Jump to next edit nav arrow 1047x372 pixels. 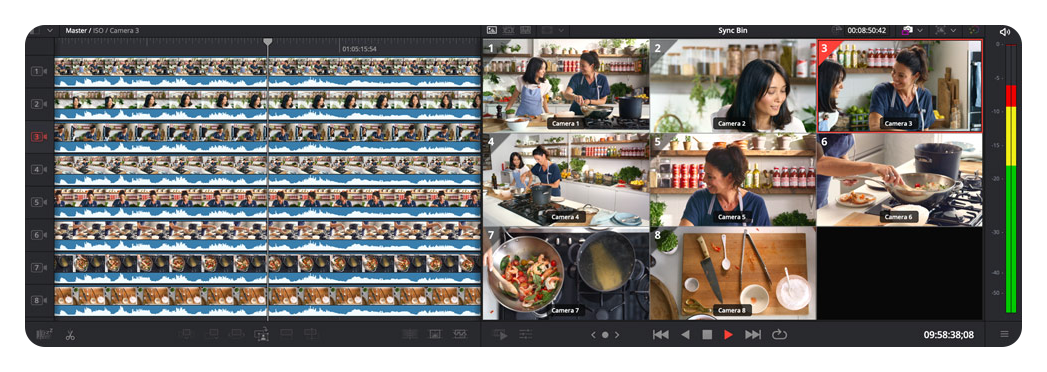pyautogui.click(x=617, y=335)
